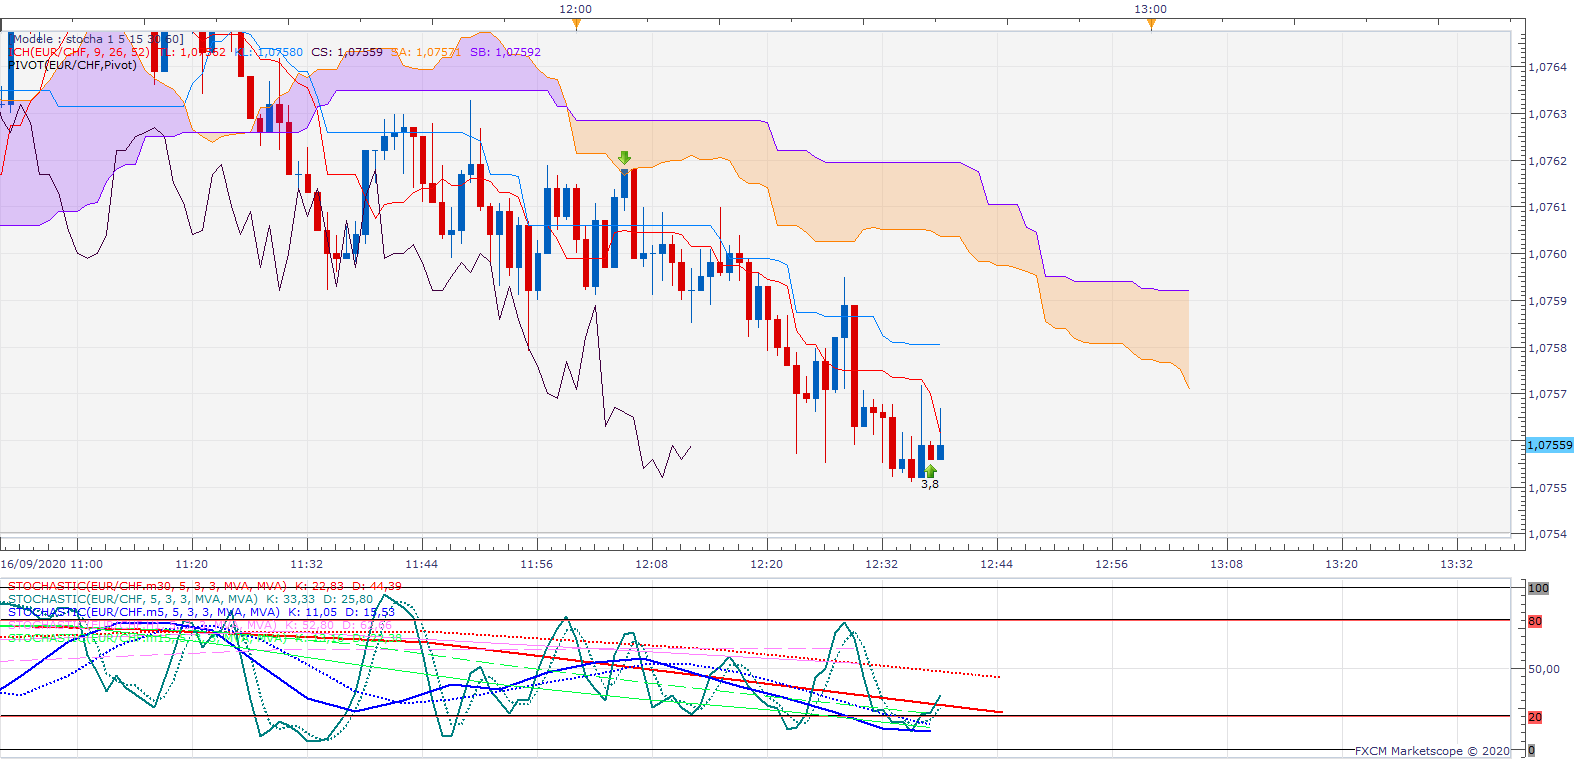The height and width of the screenshot is (760, 1583).
Task: Click the 11:56 time axis label
Action: click(x=537, y=564)
